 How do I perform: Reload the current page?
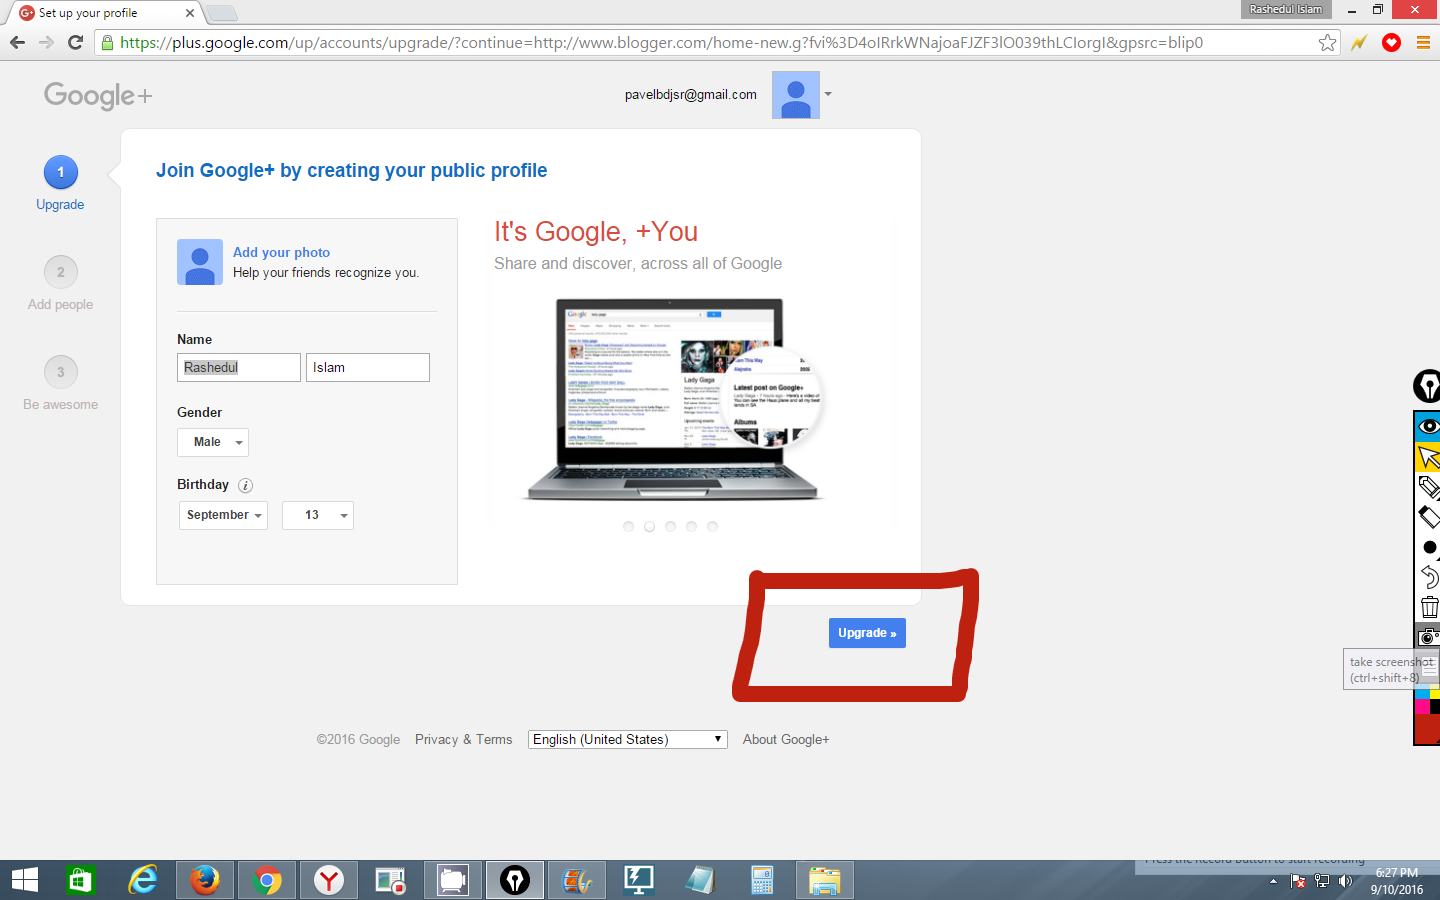(75, 42)
